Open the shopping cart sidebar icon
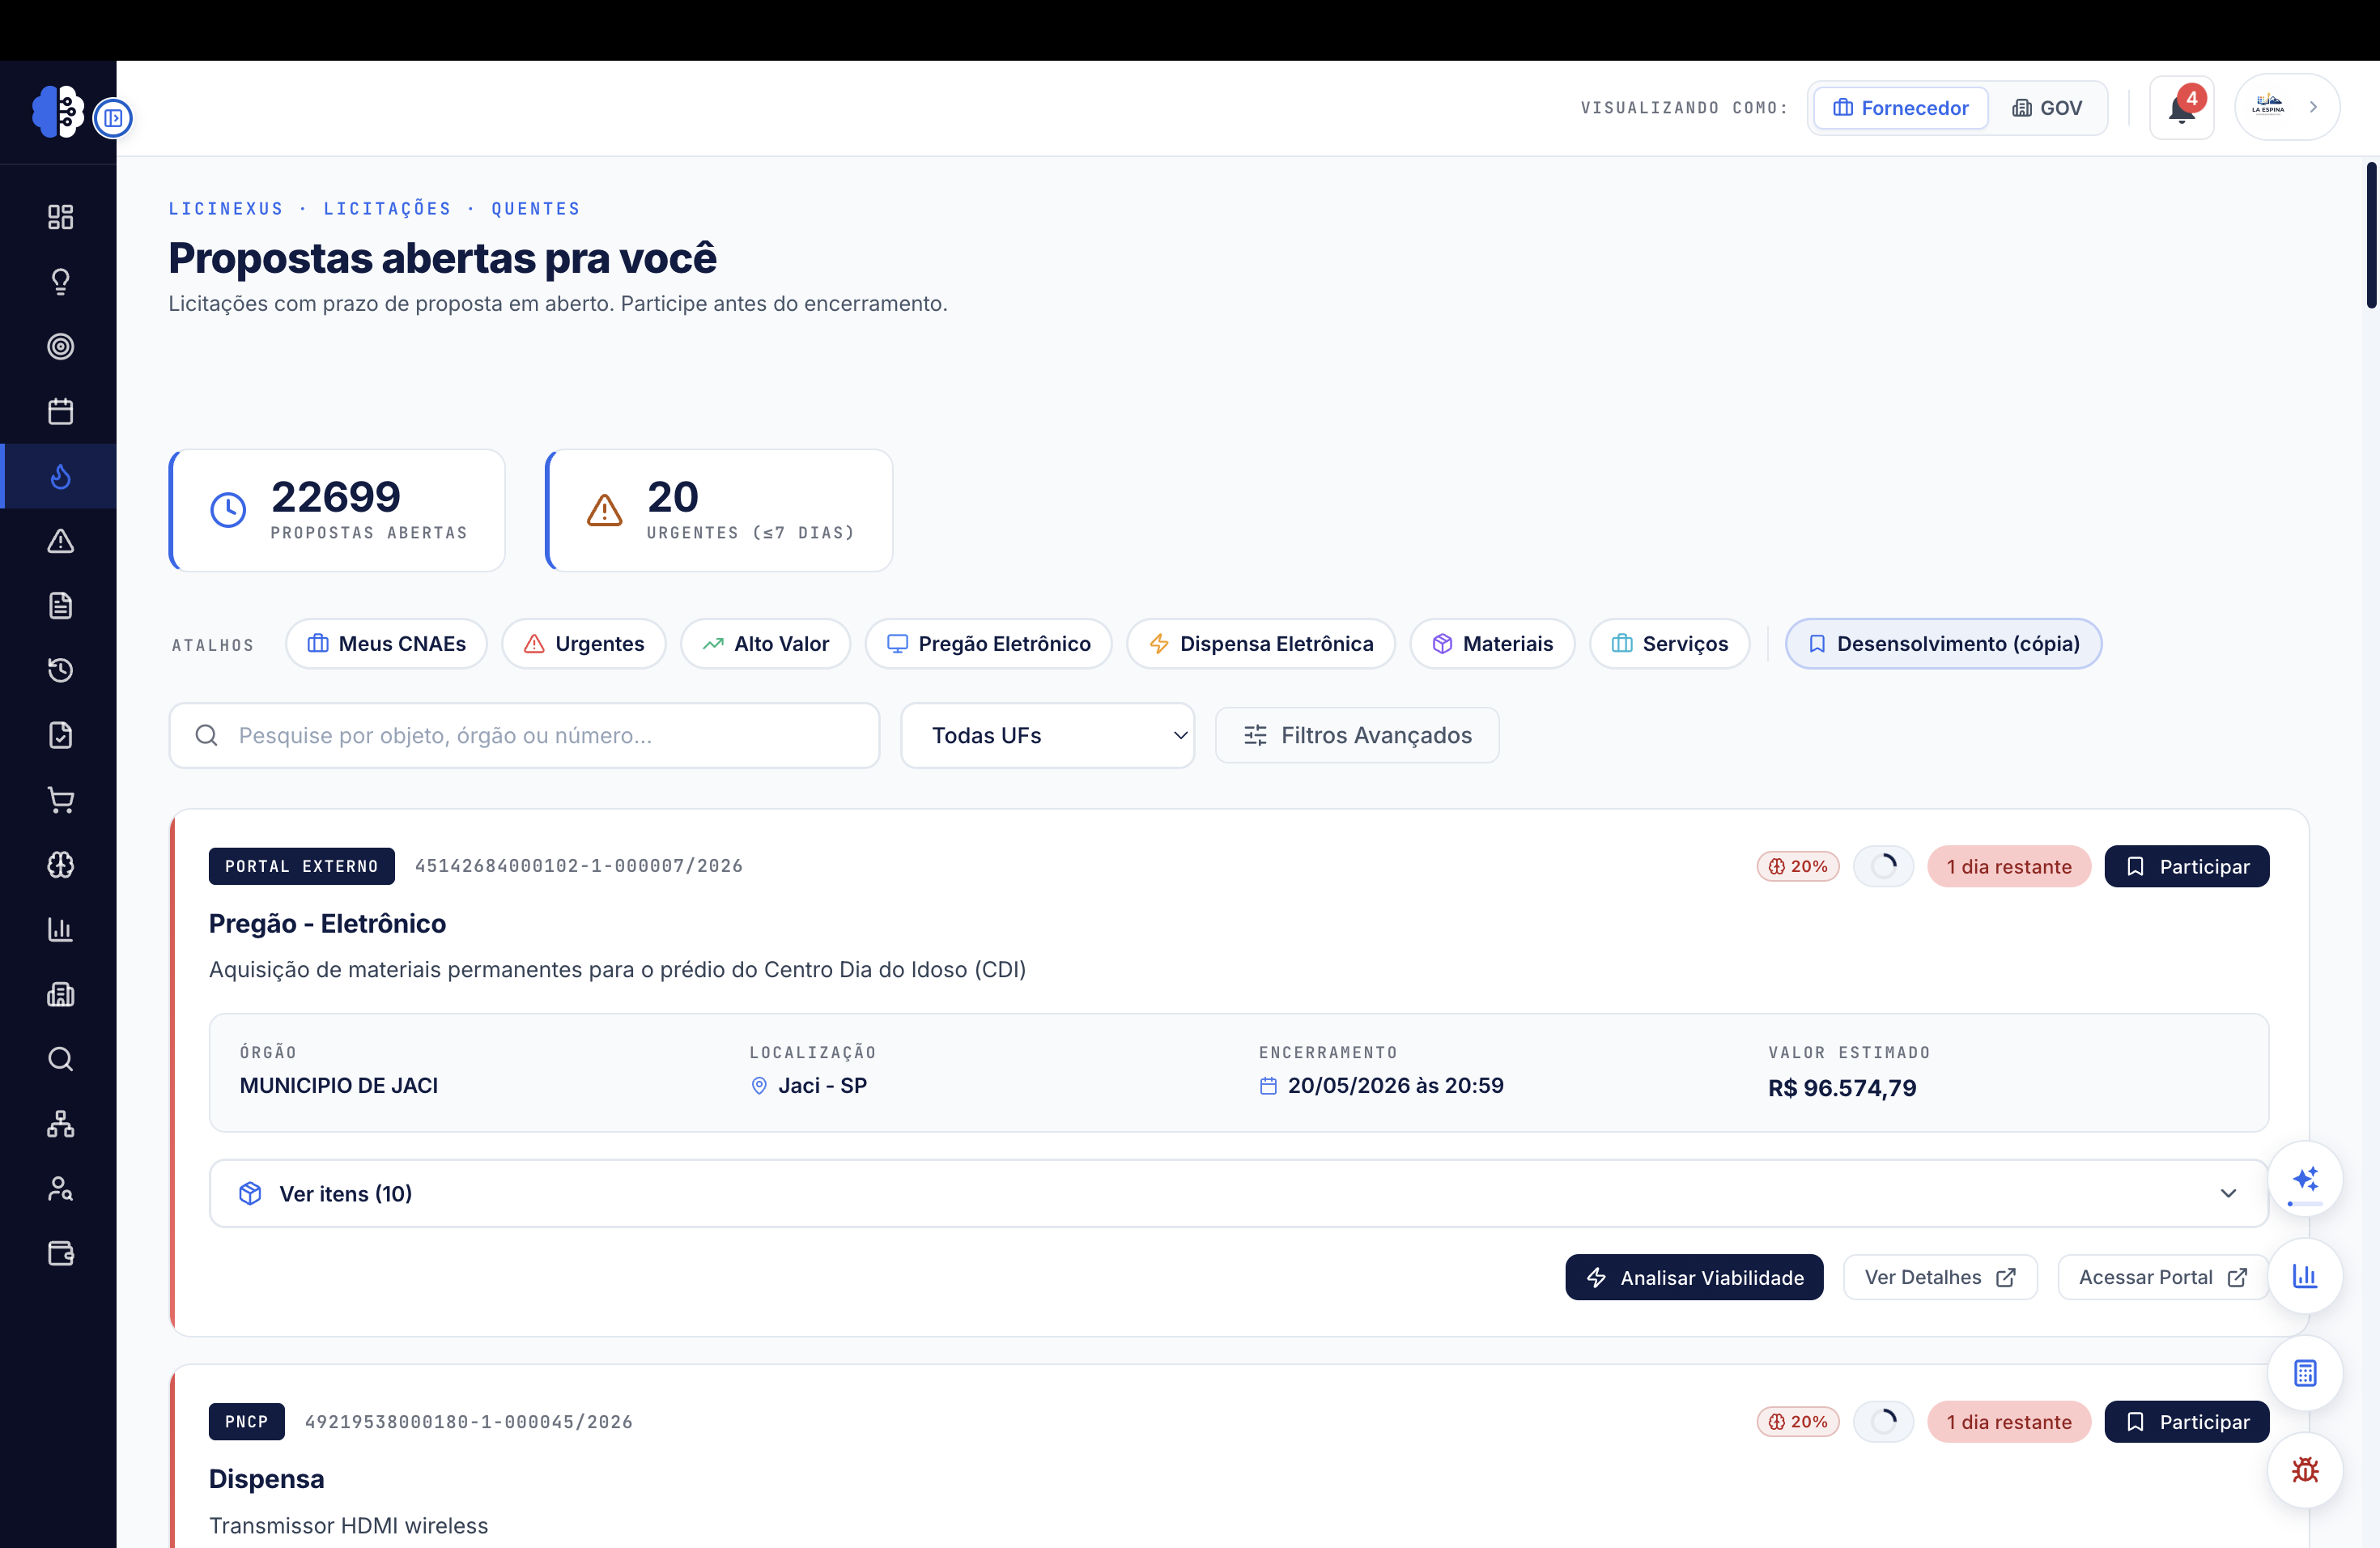Image resolution: width=2380 pixels, height=1548 pixels. click(x=60, y=800)
